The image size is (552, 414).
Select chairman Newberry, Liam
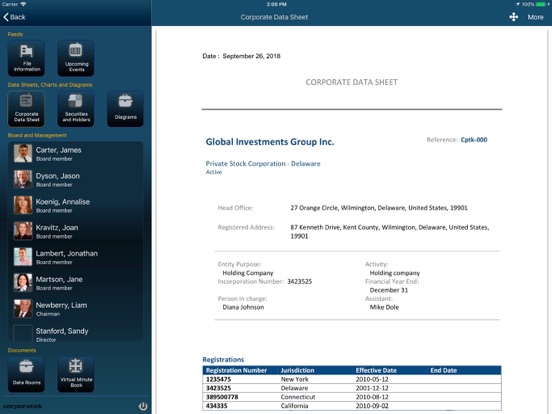coord(76,309)
